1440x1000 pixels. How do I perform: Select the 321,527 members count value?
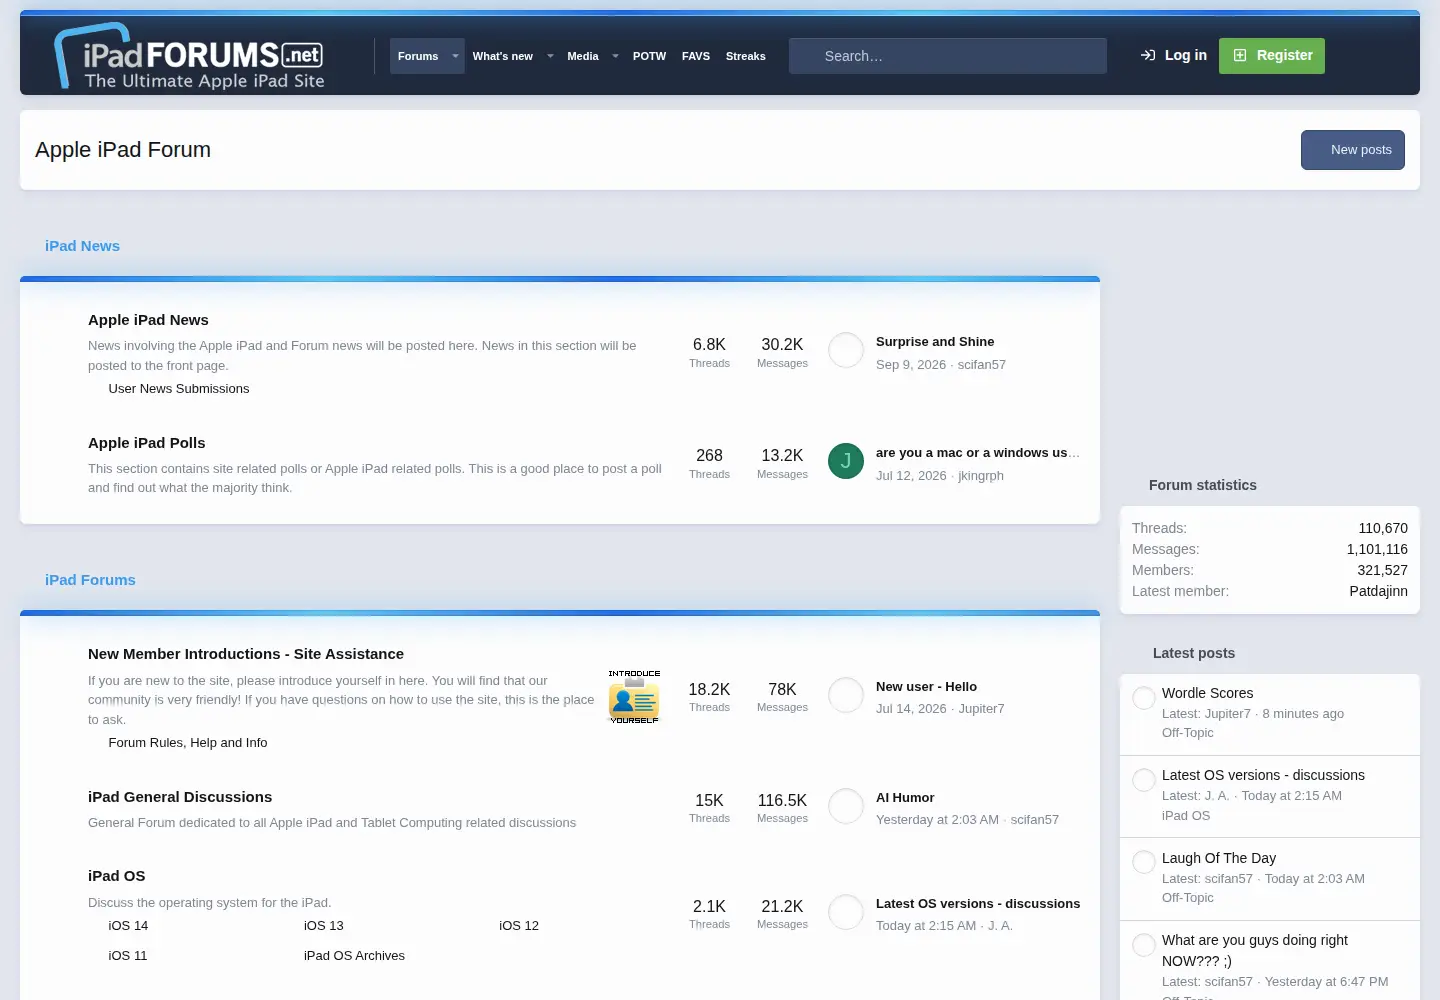pos(1382,570)
